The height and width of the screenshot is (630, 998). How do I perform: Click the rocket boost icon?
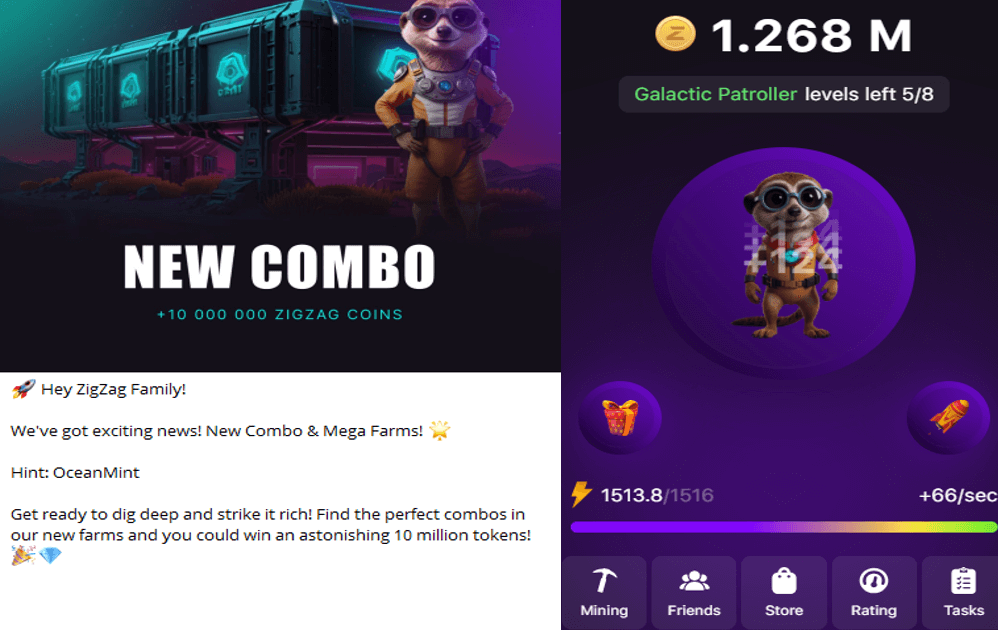[x=949, y=417]
